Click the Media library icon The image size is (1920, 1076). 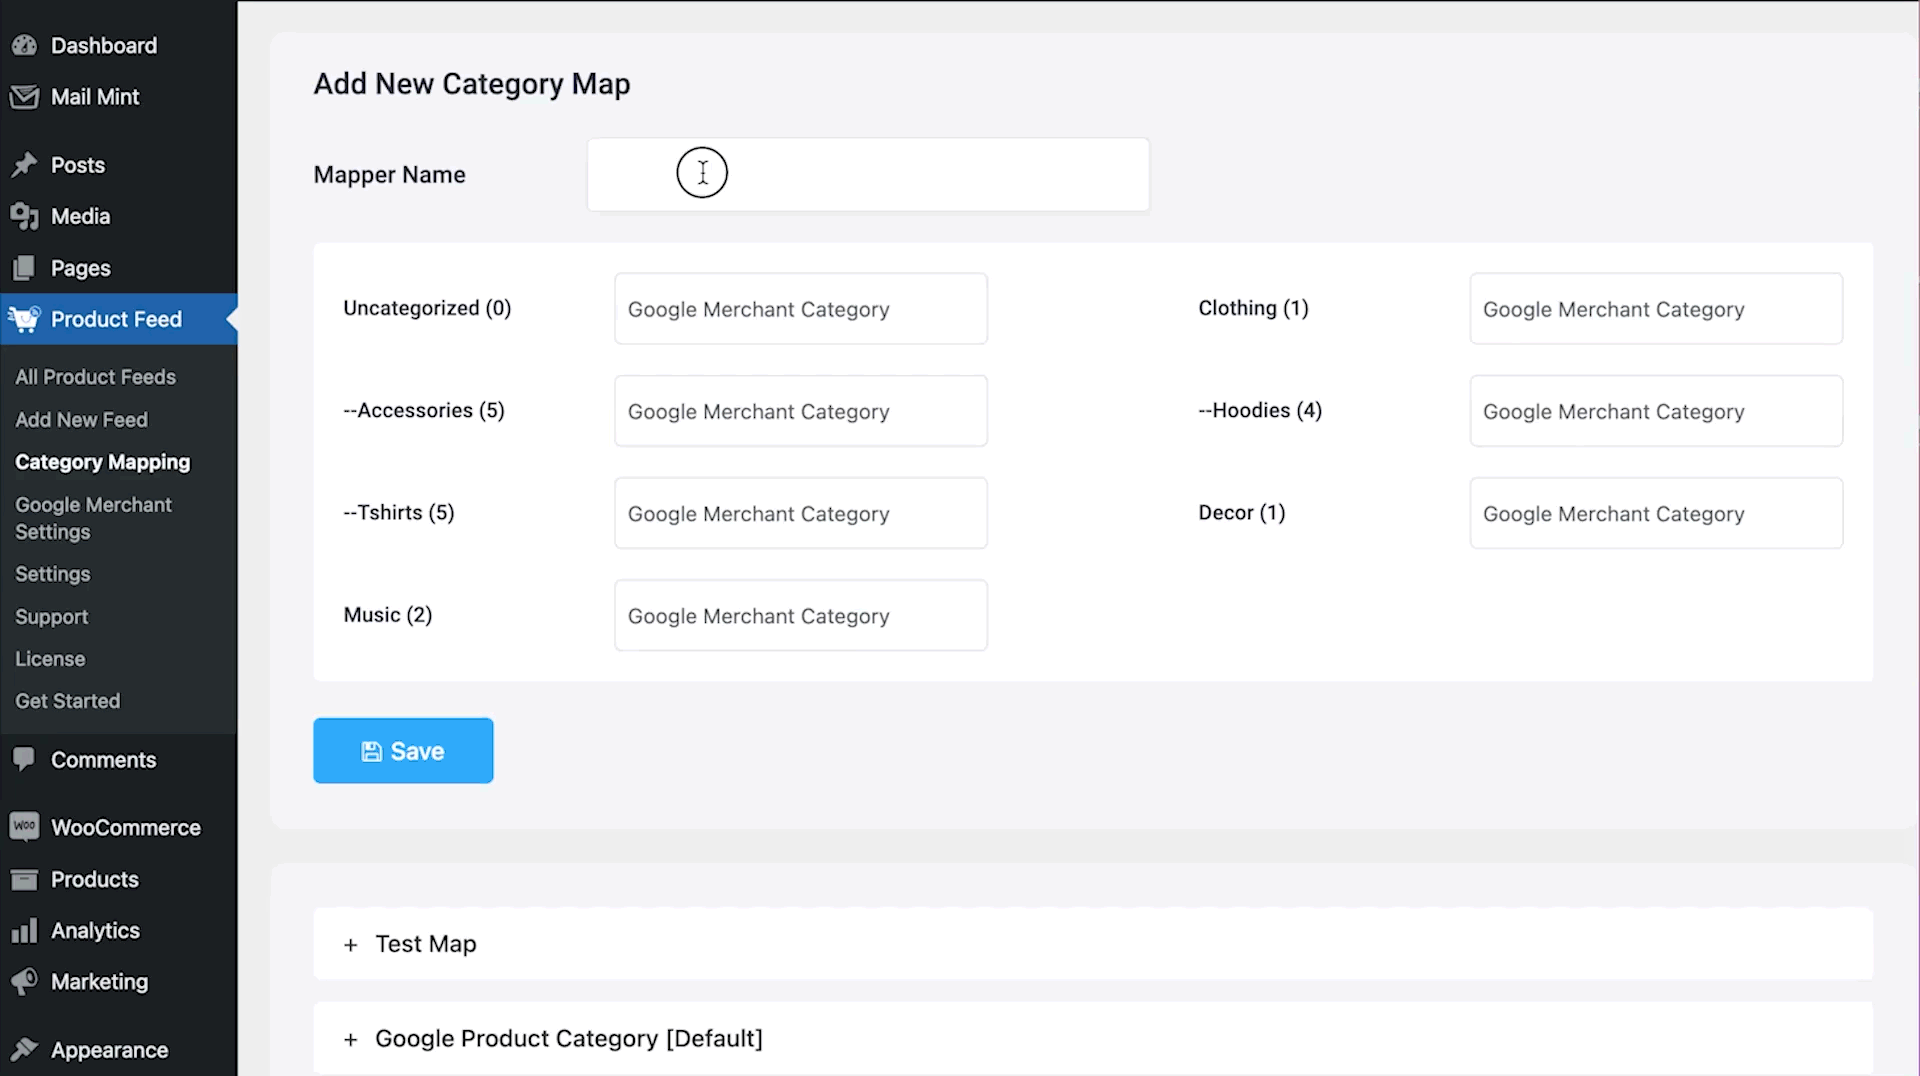click(x=24, y=217)
